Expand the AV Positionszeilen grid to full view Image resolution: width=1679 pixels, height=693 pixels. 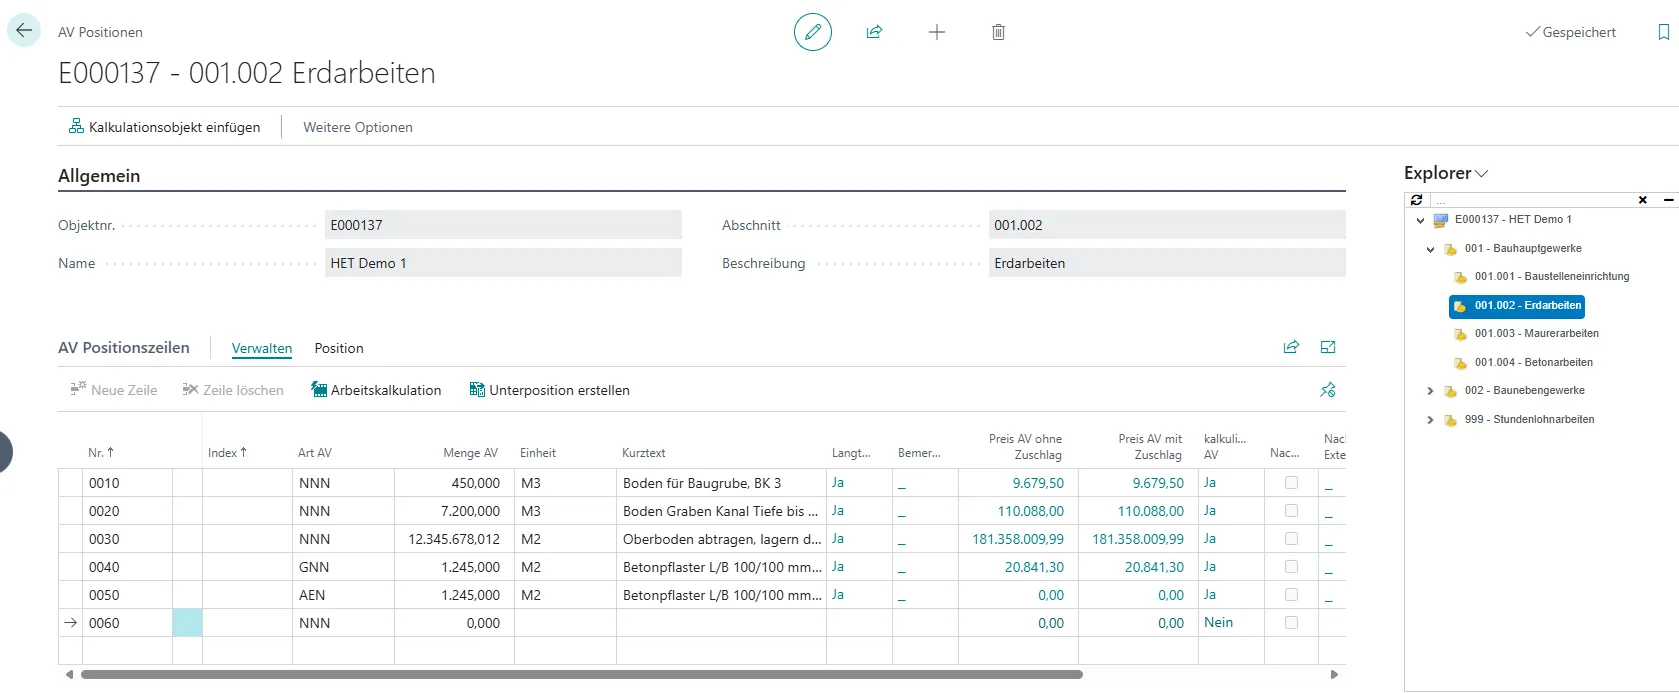pyautogui.click(x=1328, y=347)
